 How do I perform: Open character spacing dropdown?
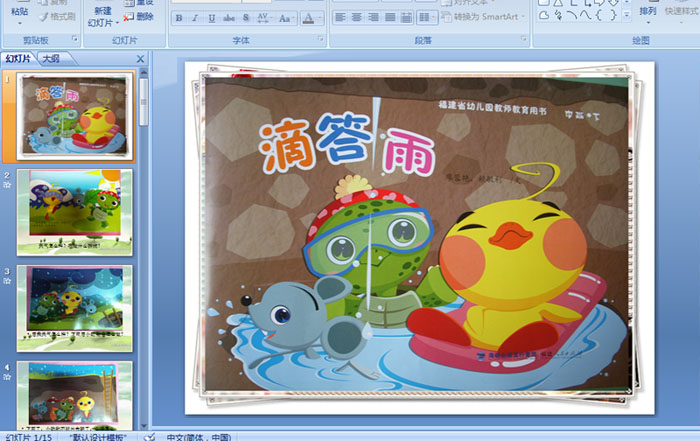click(x=263, y=18)
